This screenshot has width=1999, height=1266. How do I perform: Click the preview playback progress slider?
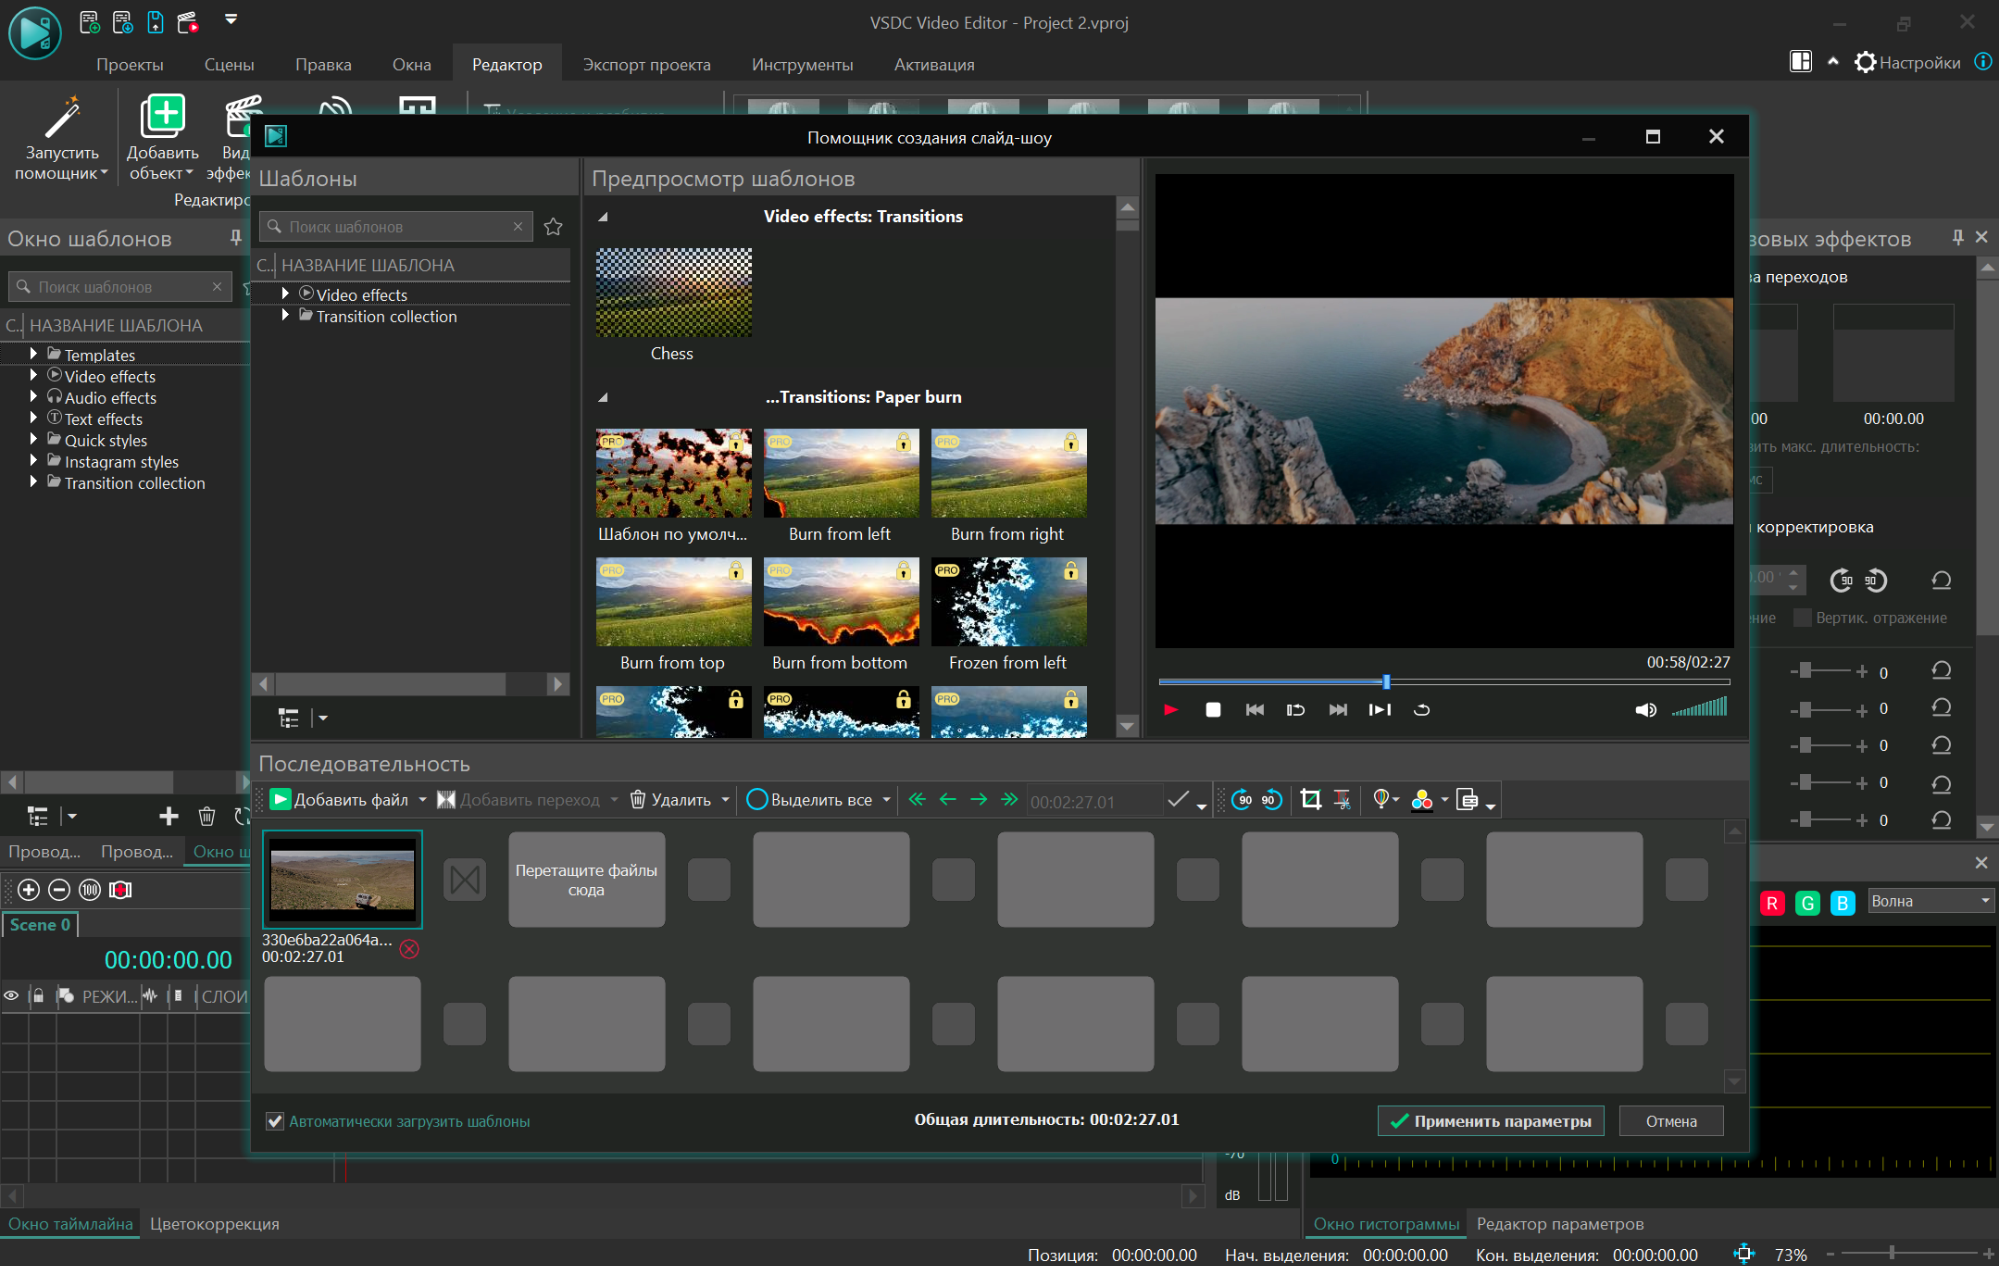point(1443,682)
